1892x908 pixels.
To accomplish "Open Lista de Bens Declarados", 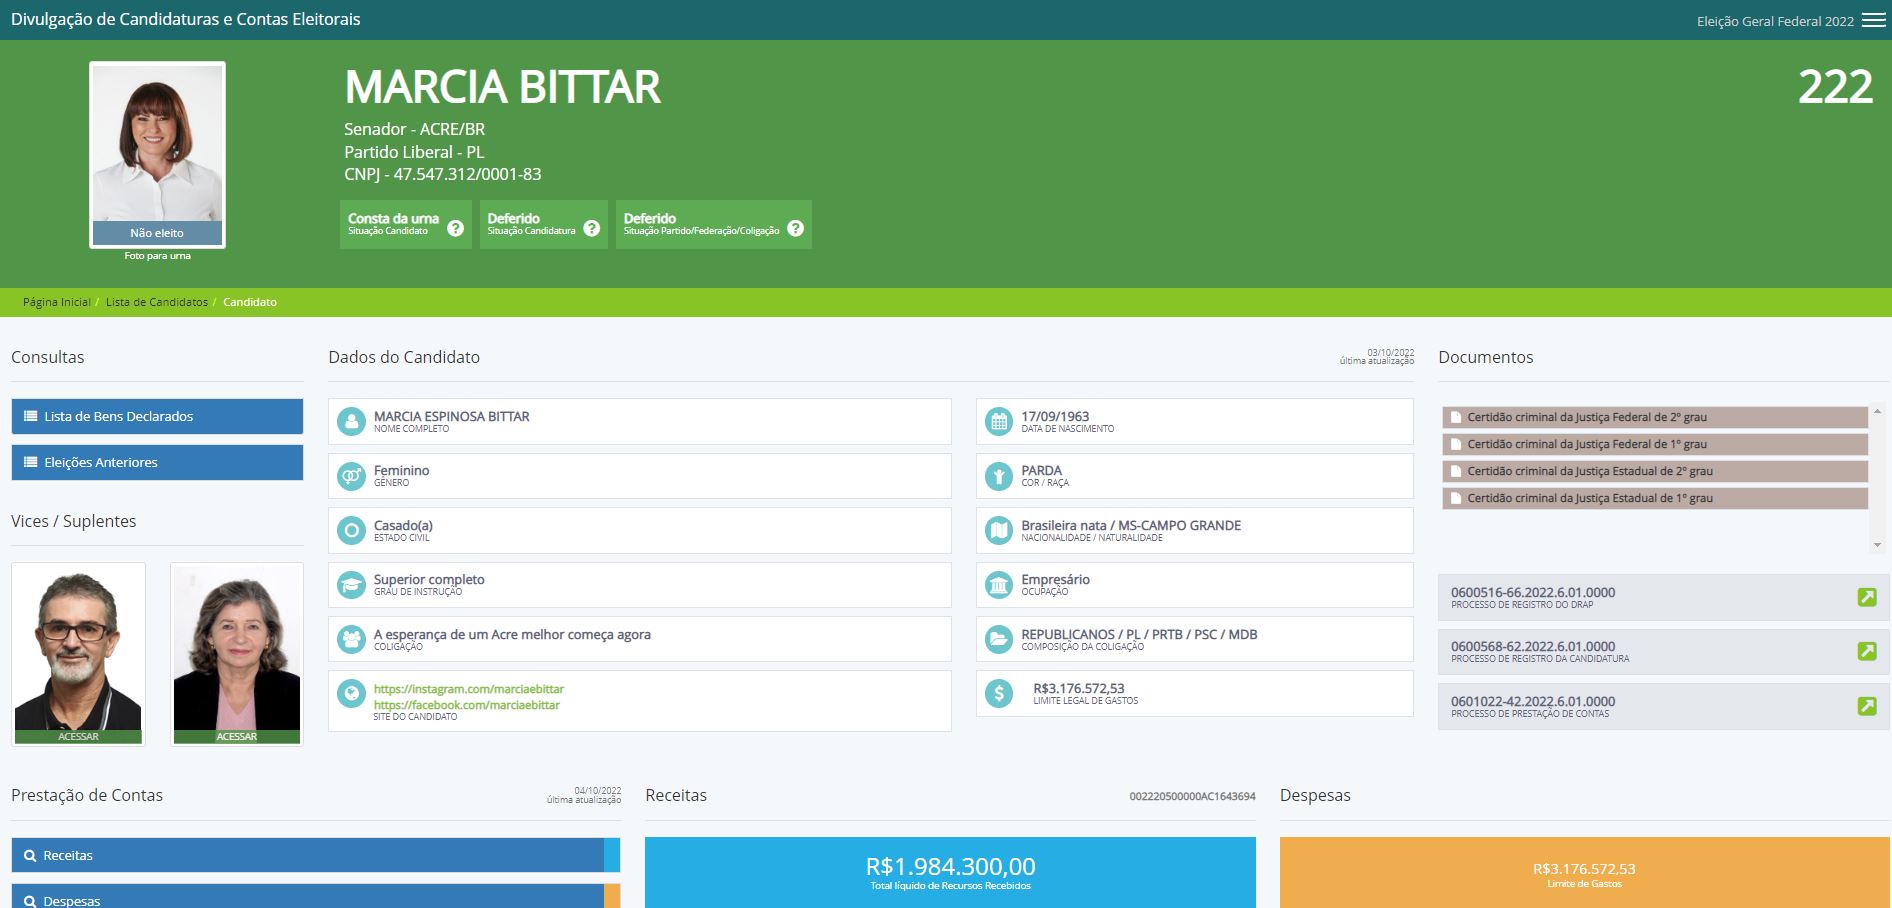I will pyautogui.click(x=157, y=416).
